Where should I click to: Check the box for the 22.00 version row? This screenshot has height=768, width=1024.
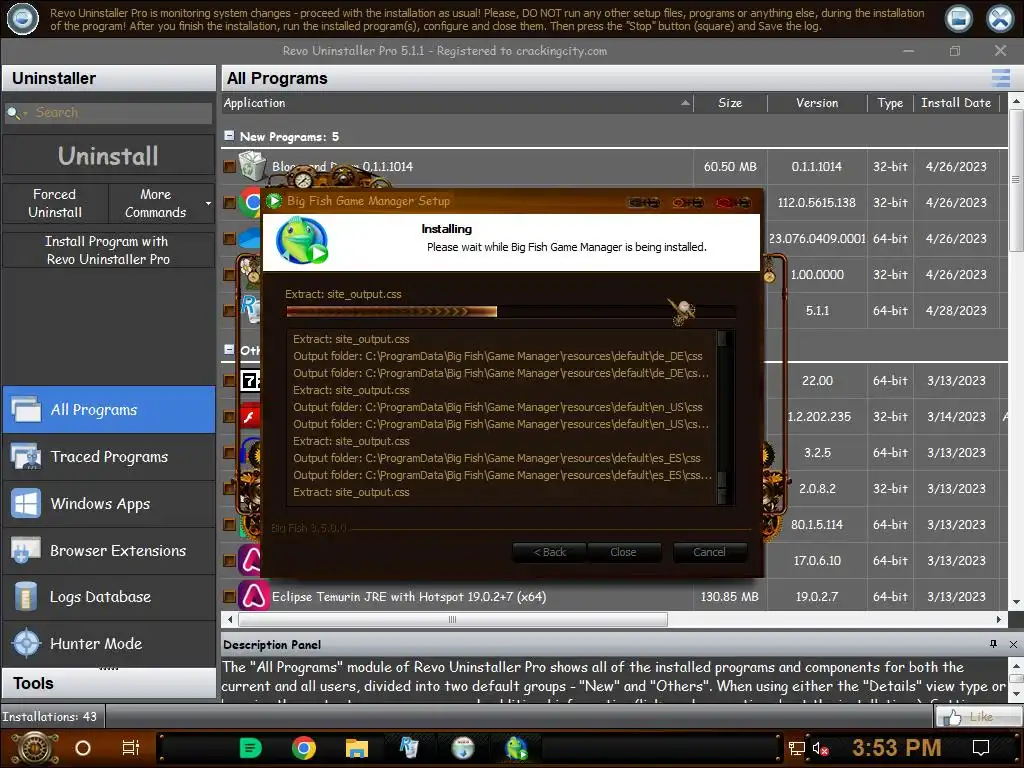[x=229, y=380]
